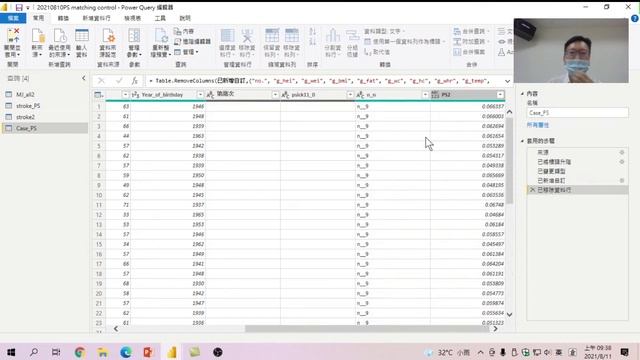
Task: Select the 來源 applied step
Action: click(577, 152)
